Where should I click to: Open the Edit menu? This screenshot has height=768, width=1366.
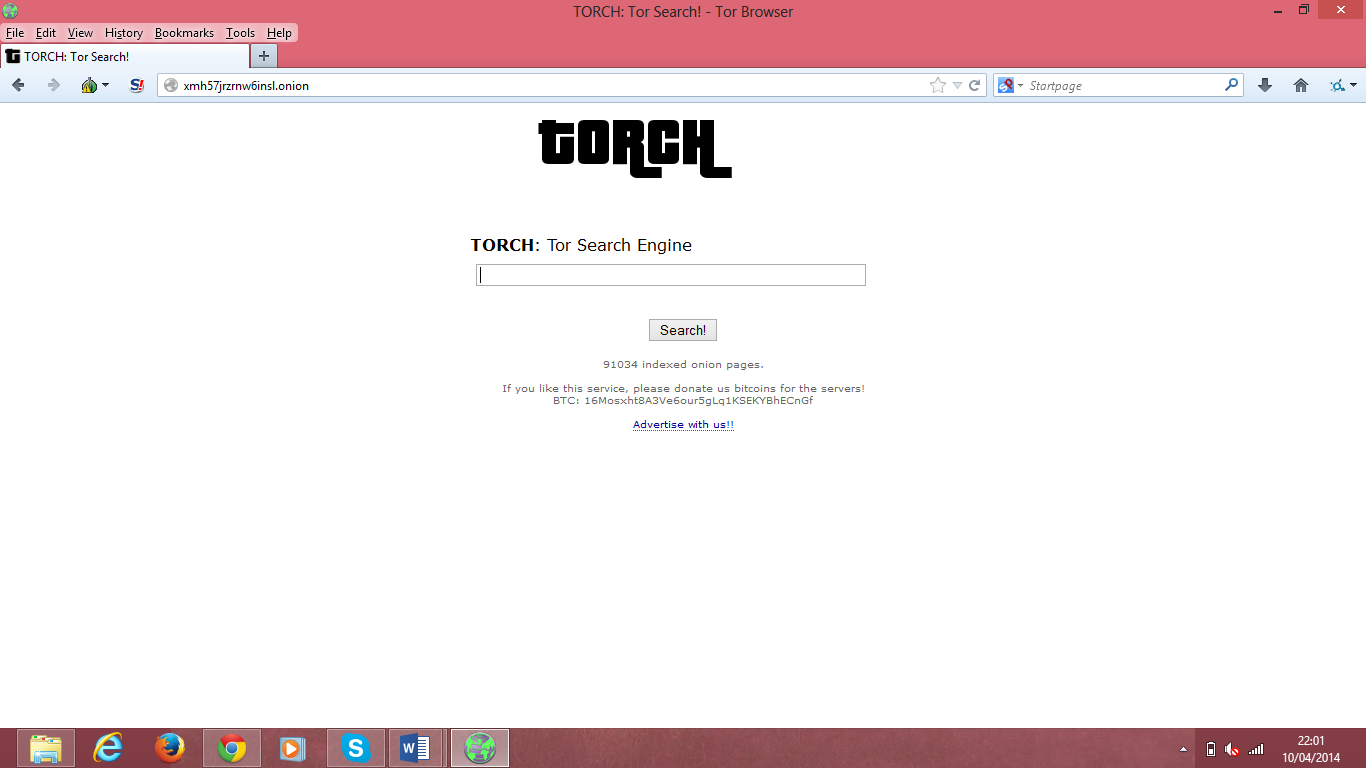tap(46, 33)
